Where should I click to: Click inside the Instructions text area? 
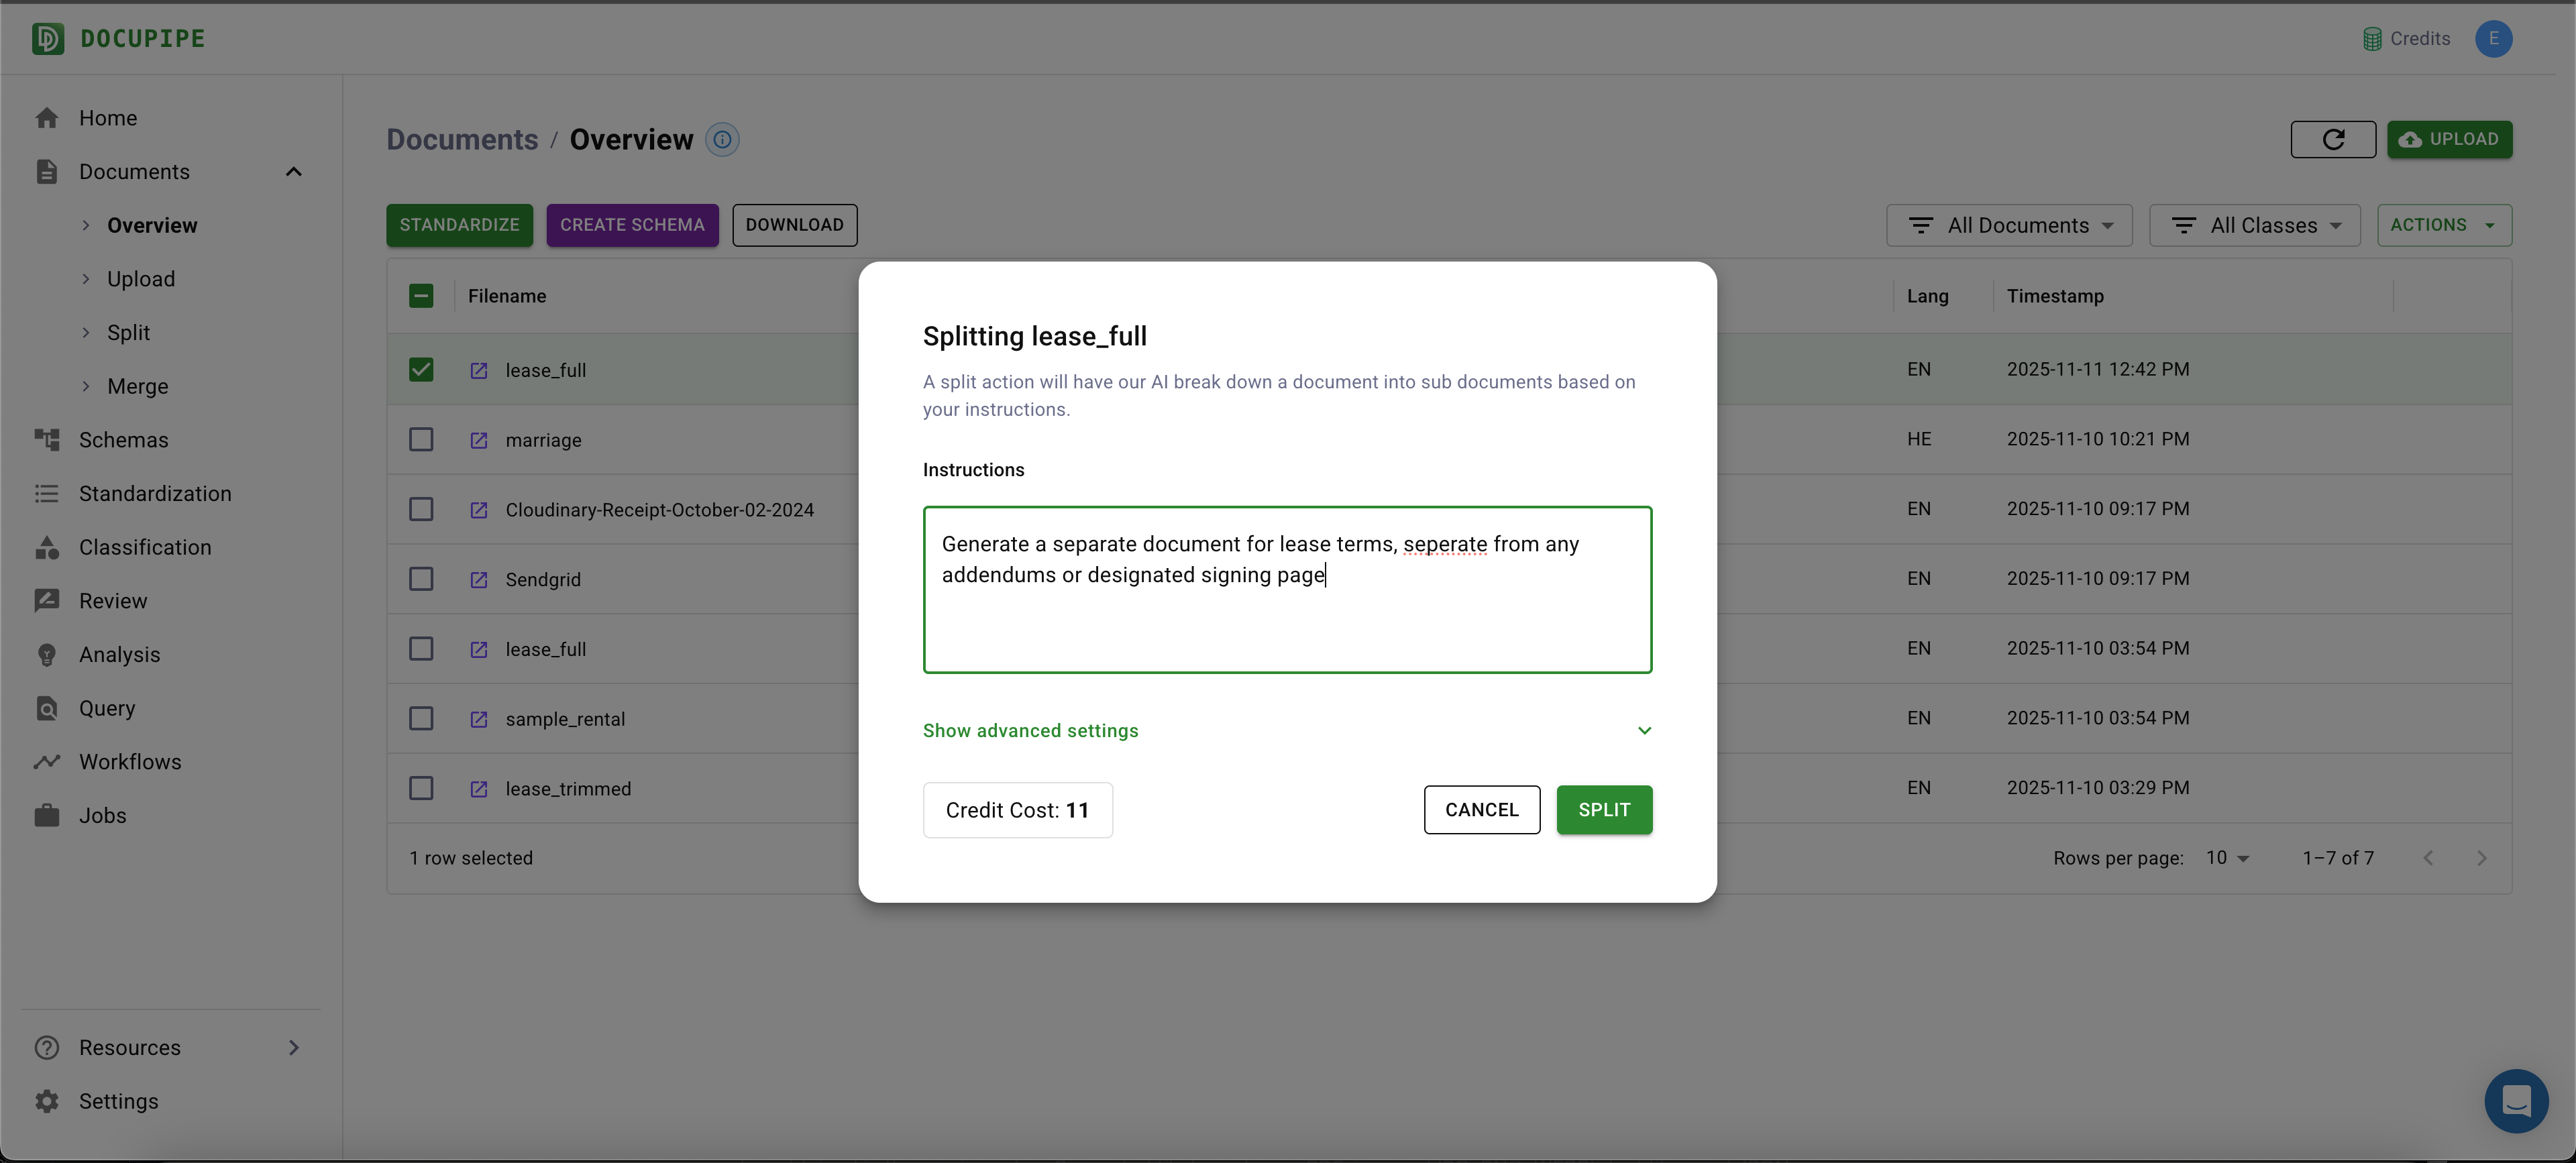[1286, 620]
